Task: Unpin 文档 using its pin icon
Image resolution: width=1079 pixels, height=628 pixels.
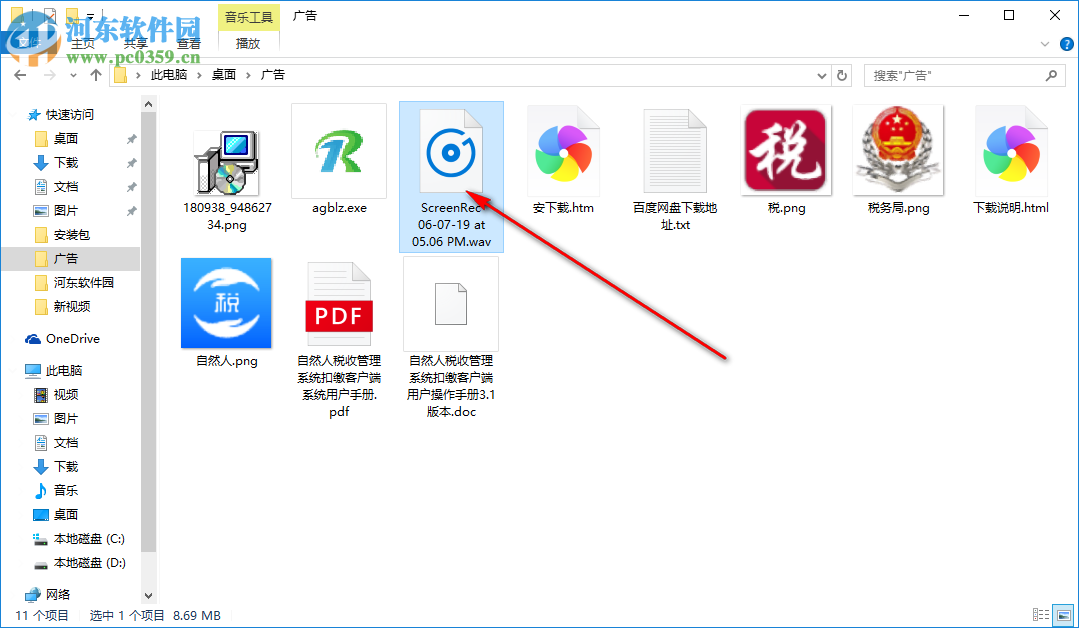Action: click(131, 187)
